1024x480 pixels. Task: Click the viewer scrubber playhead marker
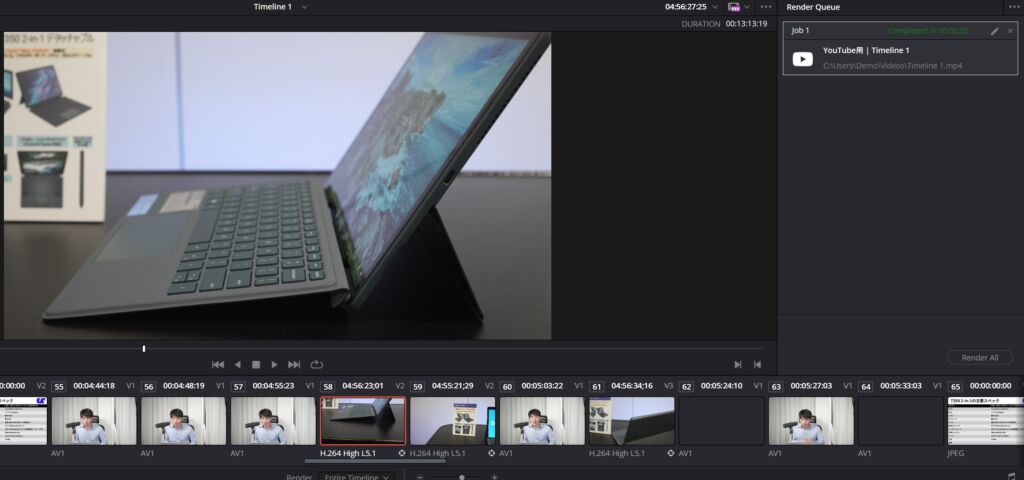(144, 349)
